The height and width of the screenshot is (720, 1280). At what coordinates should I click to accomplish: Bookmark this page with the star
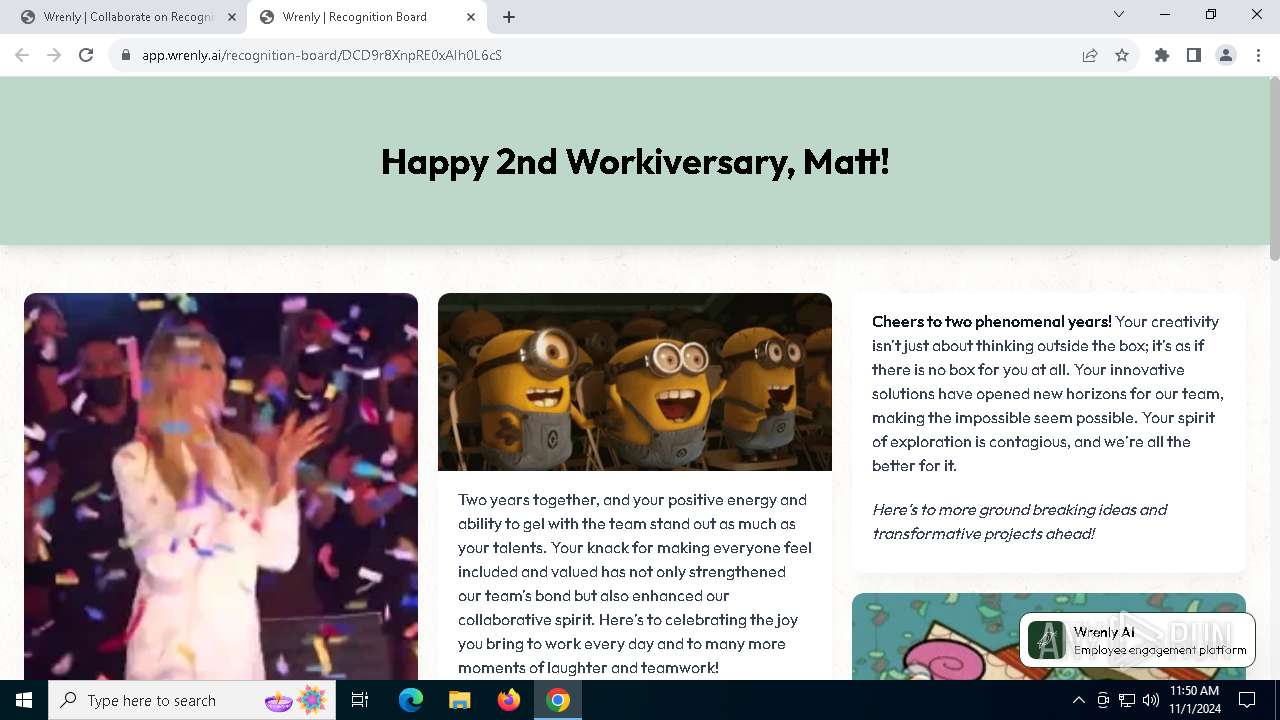(1122, 55)
